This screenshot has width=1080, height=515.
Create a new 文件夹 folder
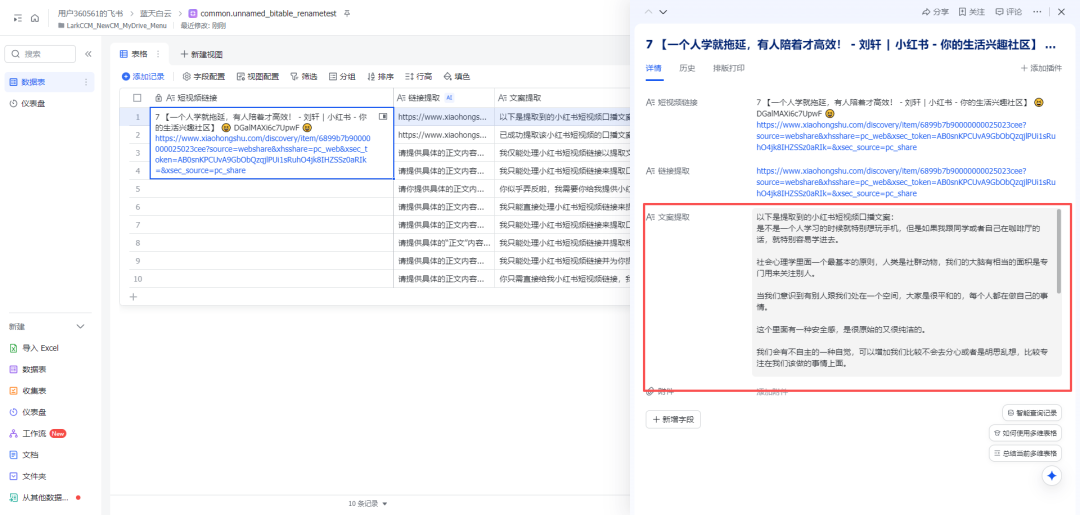(x=28, y=476)
